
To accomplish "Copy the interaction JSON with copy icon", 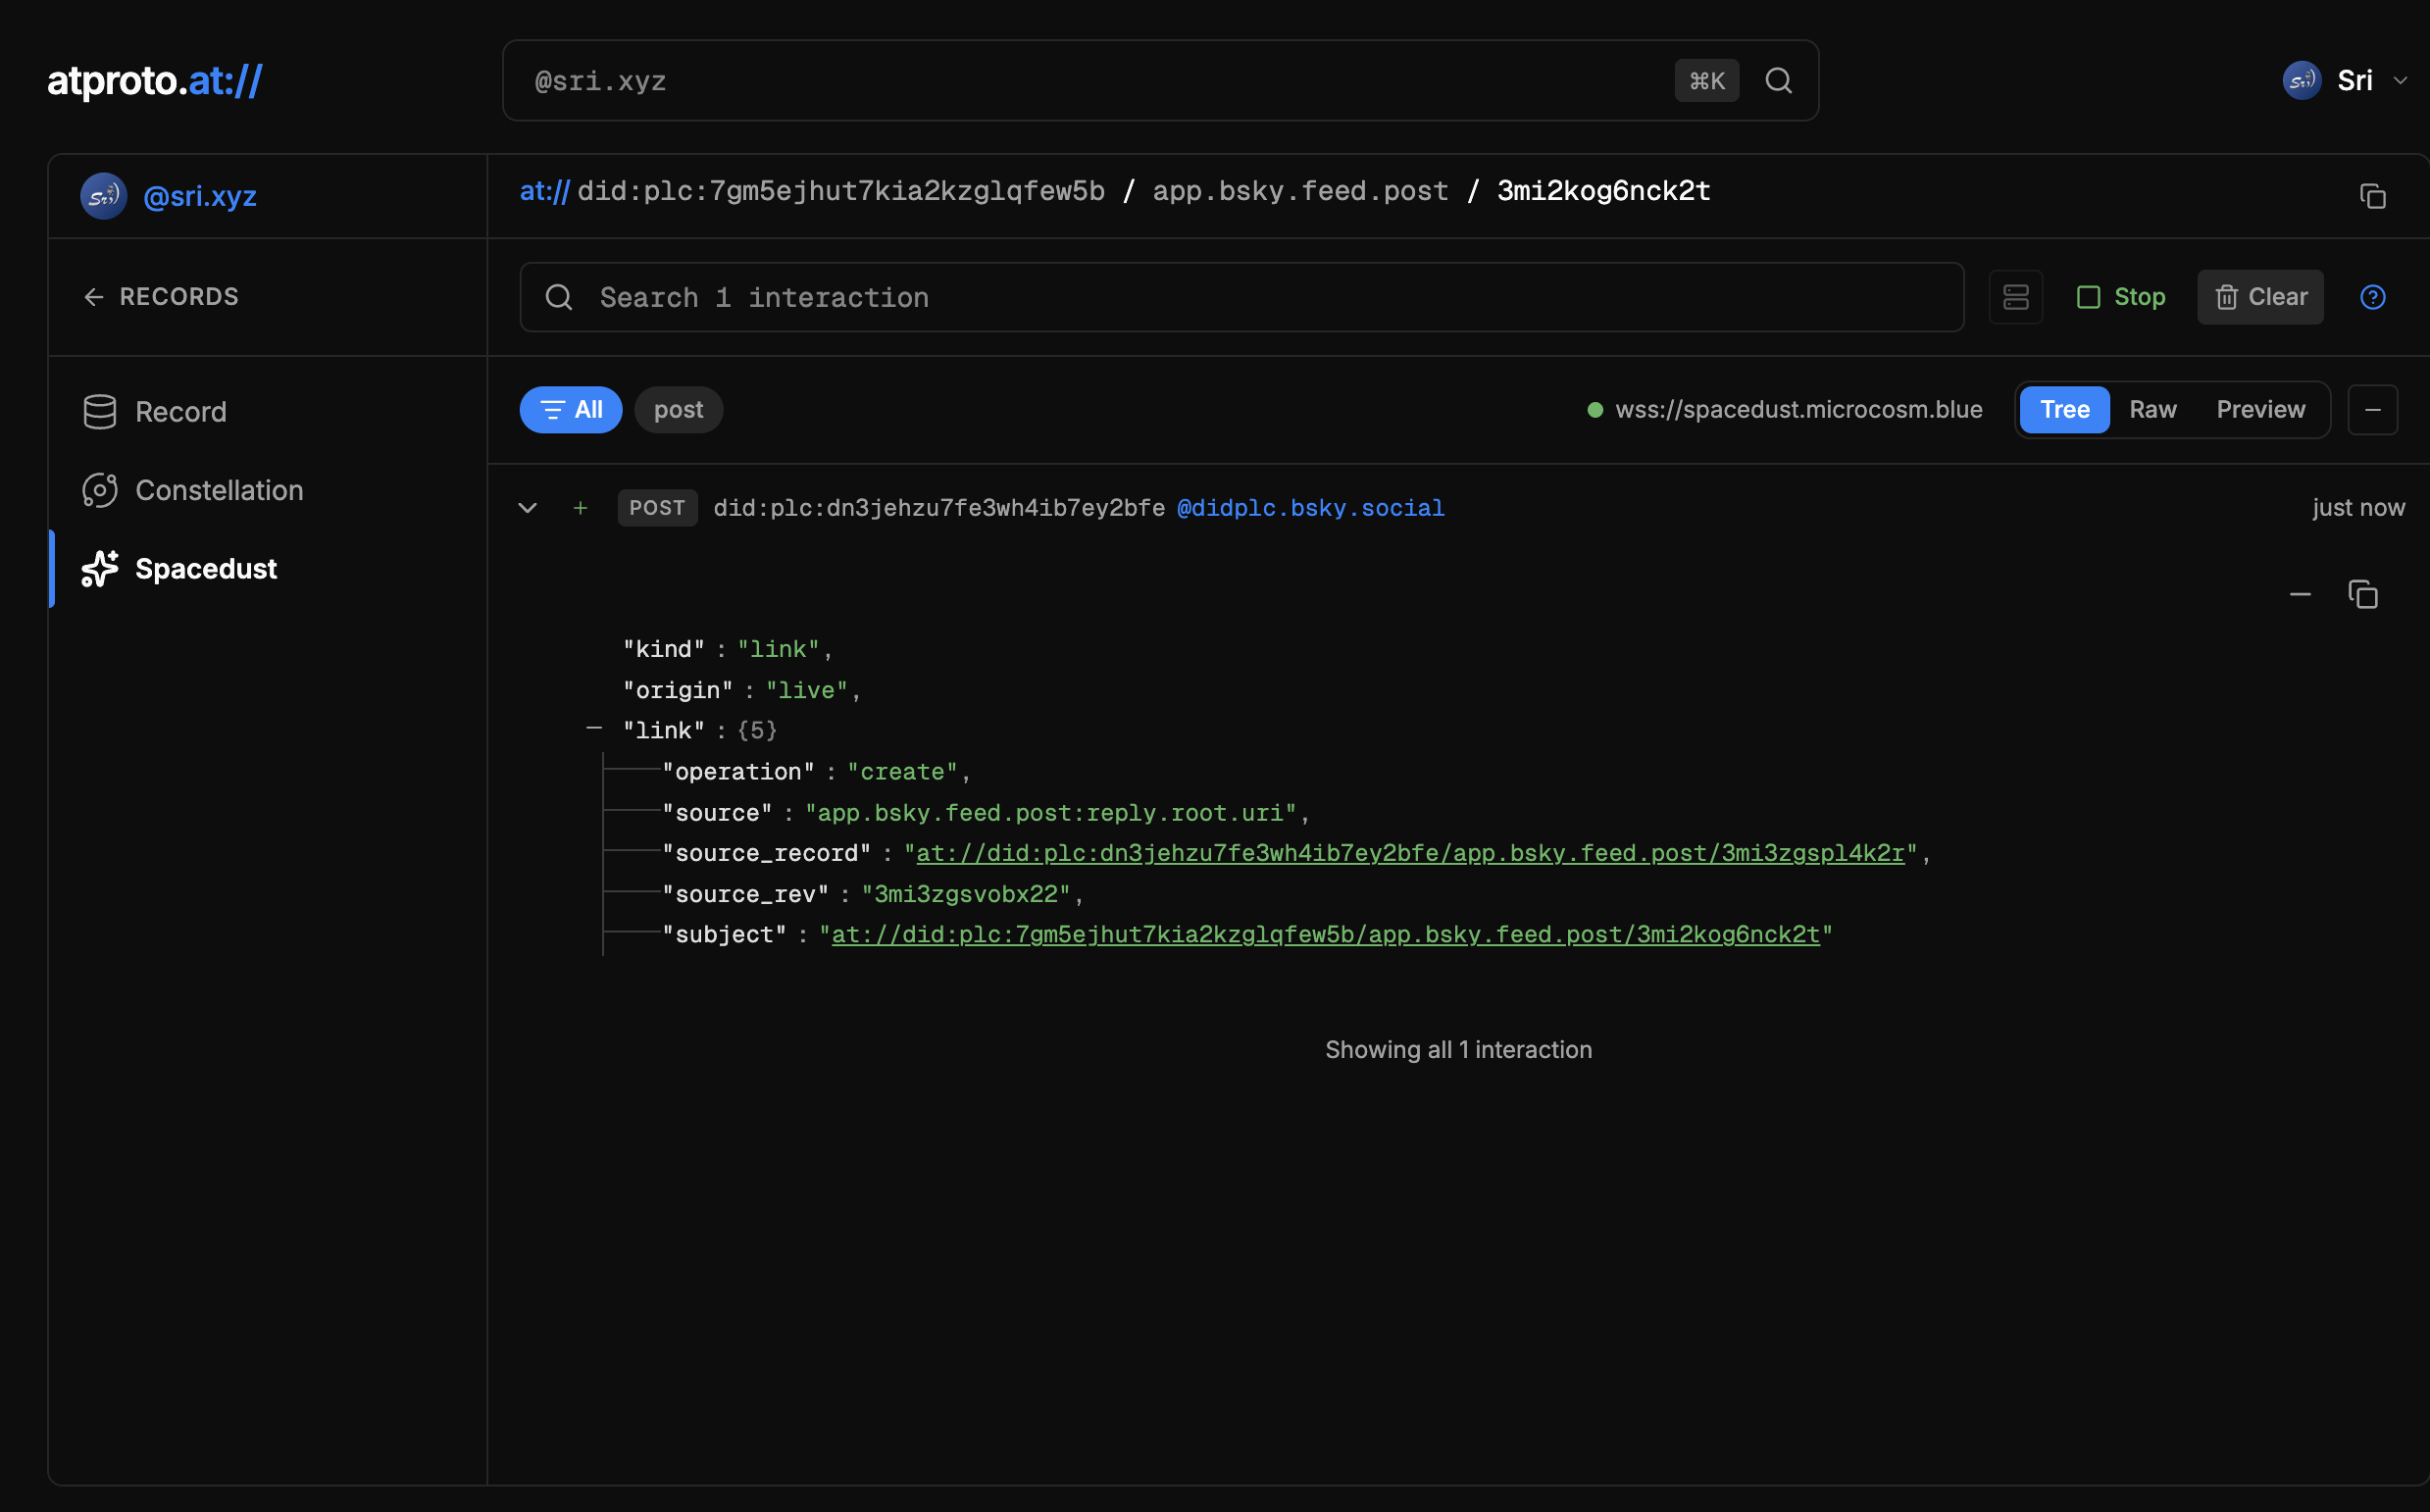I will (x=2362, y=595).
